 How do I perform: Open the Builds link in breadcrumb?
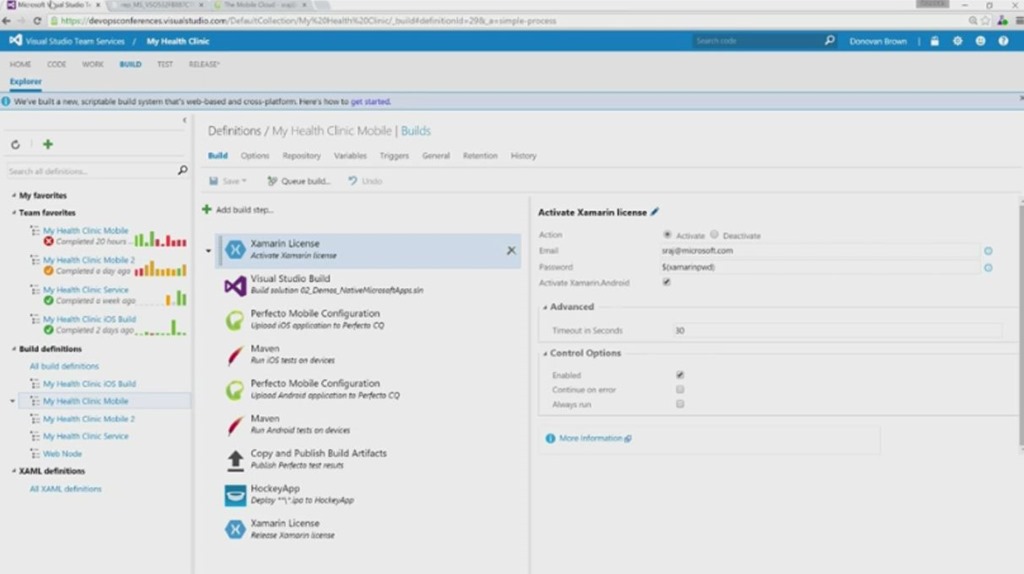tap(416, 131)
